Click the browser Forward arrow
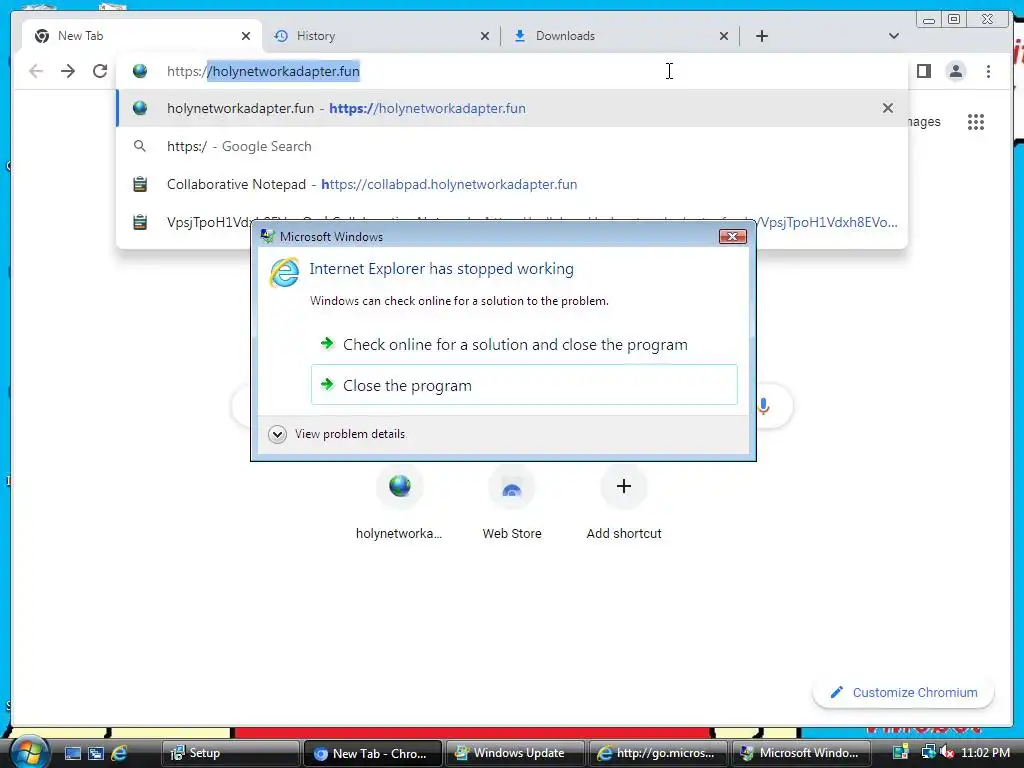This screenshot has width=1024, height=768. click(x=68, y=71)
